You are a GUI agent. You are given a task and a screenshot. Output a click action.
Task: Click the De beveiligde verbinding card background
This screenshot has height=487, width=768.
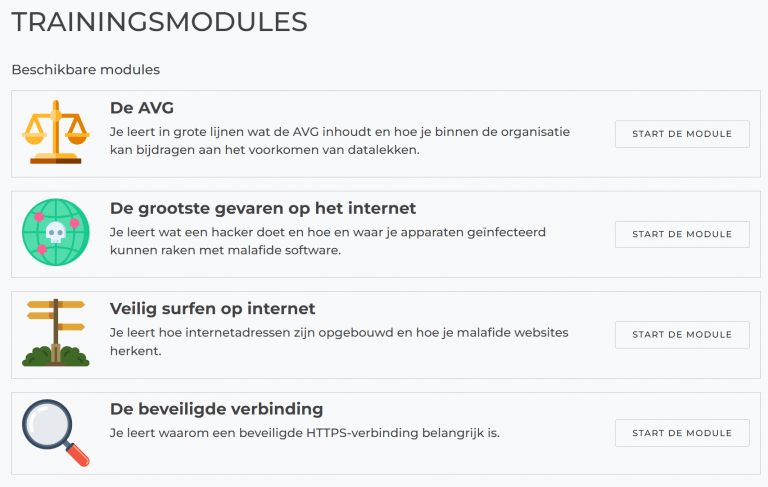tap(386, 433)
